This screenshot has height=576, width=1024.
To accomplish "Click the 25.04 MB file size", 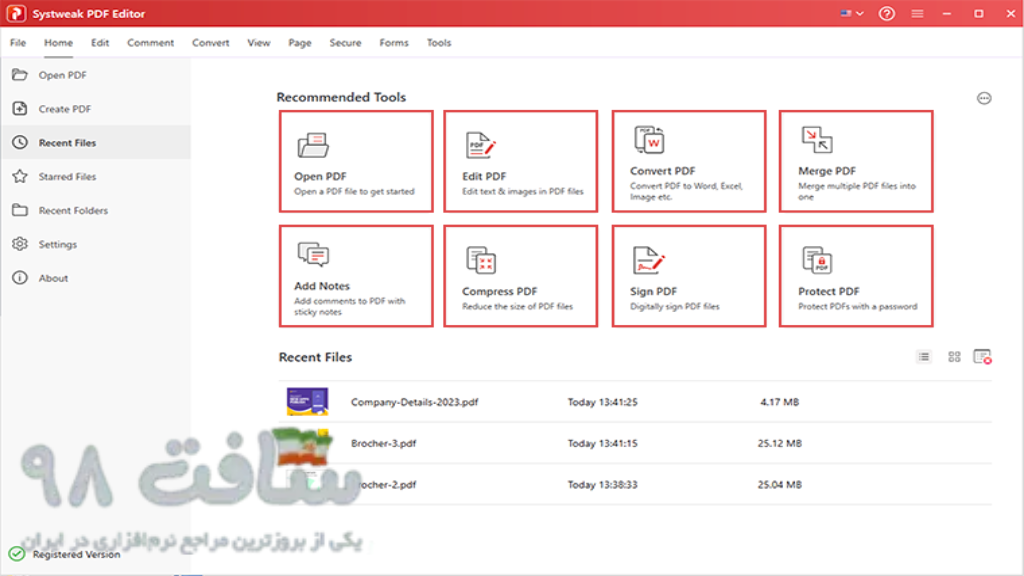I will 780,485.
